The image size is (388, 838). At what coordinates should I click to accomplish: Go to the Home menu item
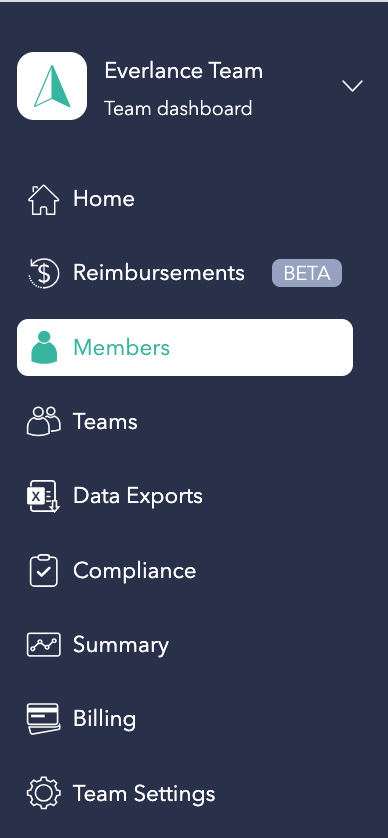104,199
